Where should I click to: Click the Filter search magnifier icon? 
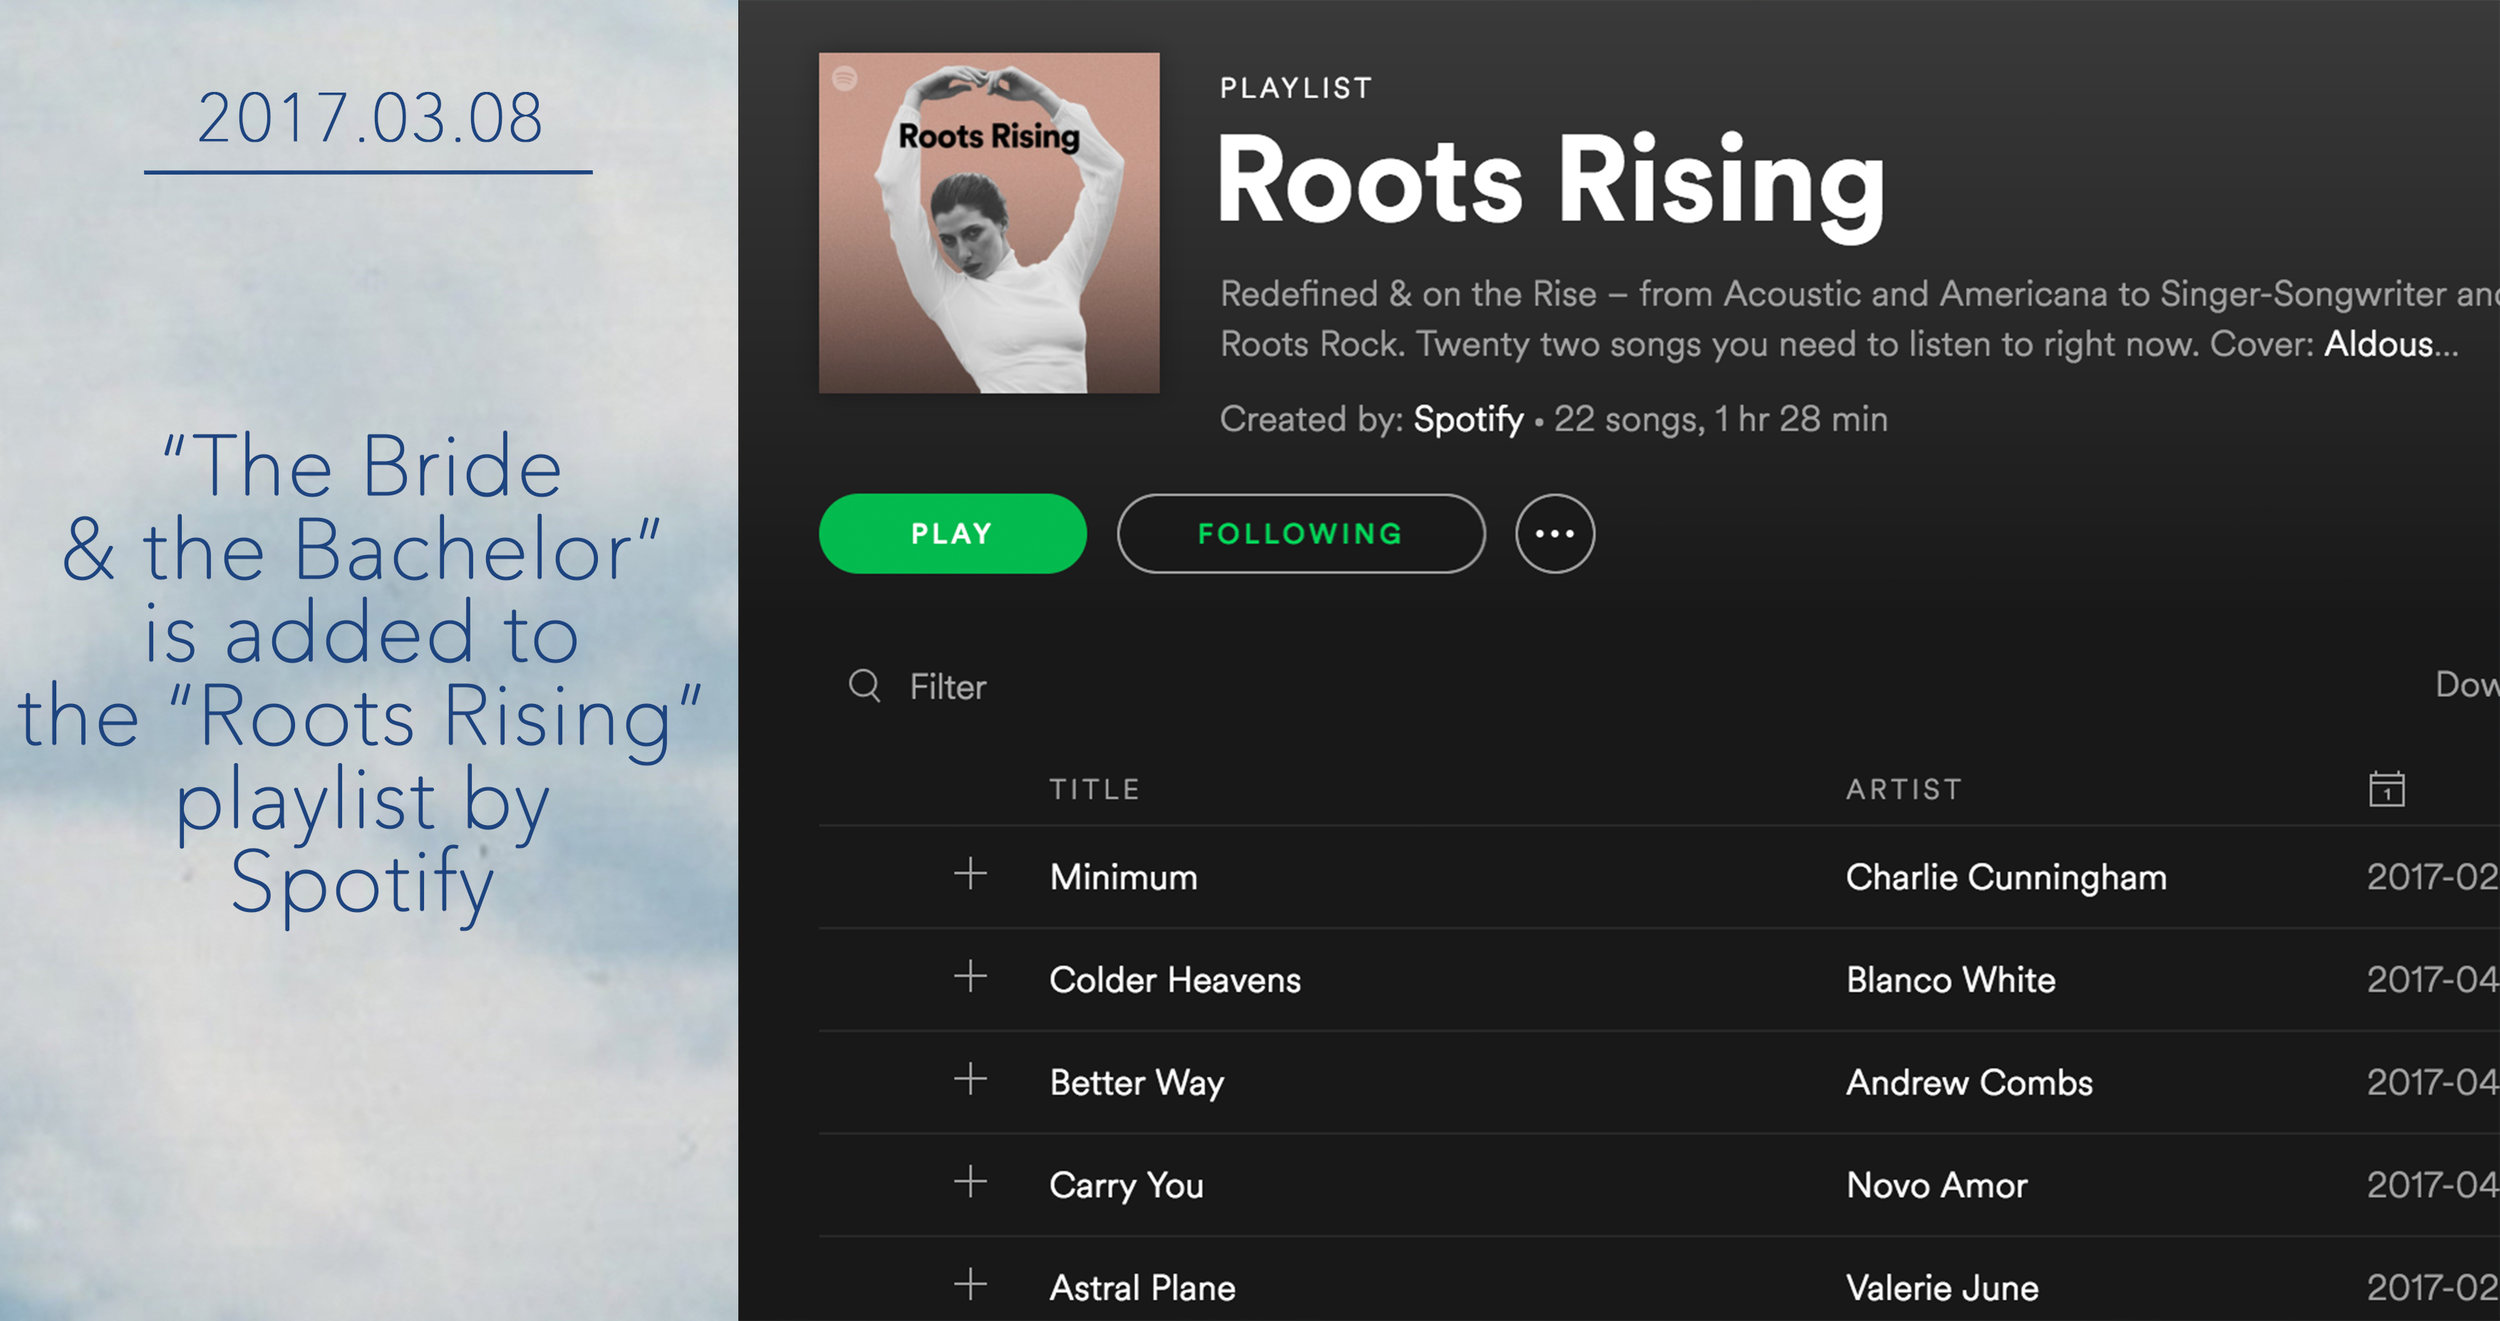[864, 686]
